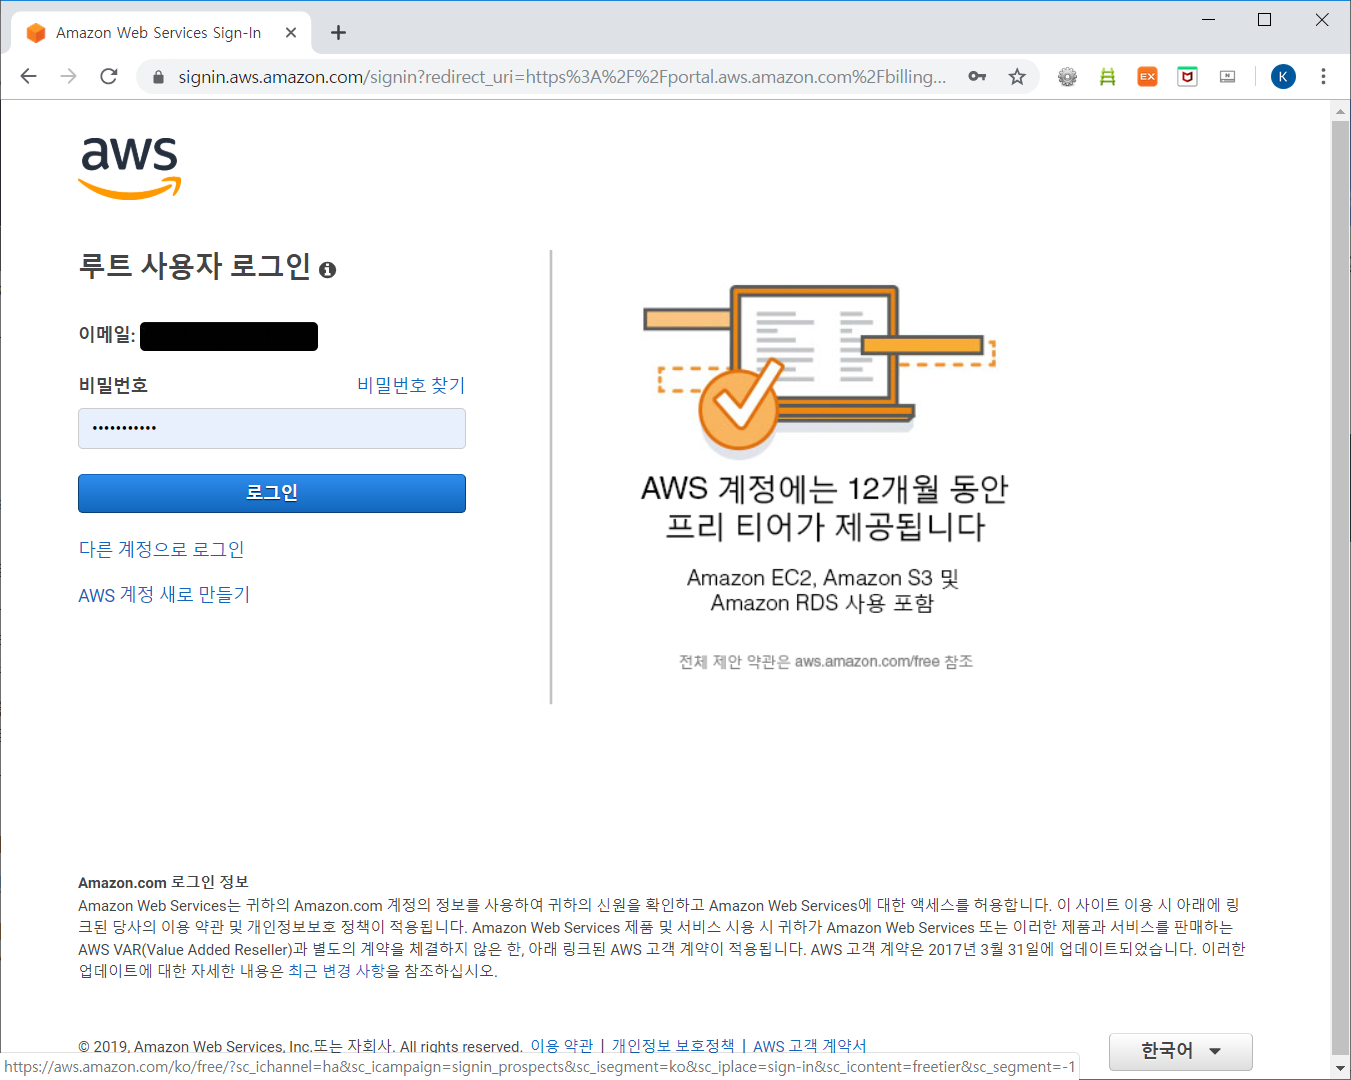Click the 'Amazon.com 로그인 정보' heading
This screenshot has width=1351, height=1080.
point(163,882)
